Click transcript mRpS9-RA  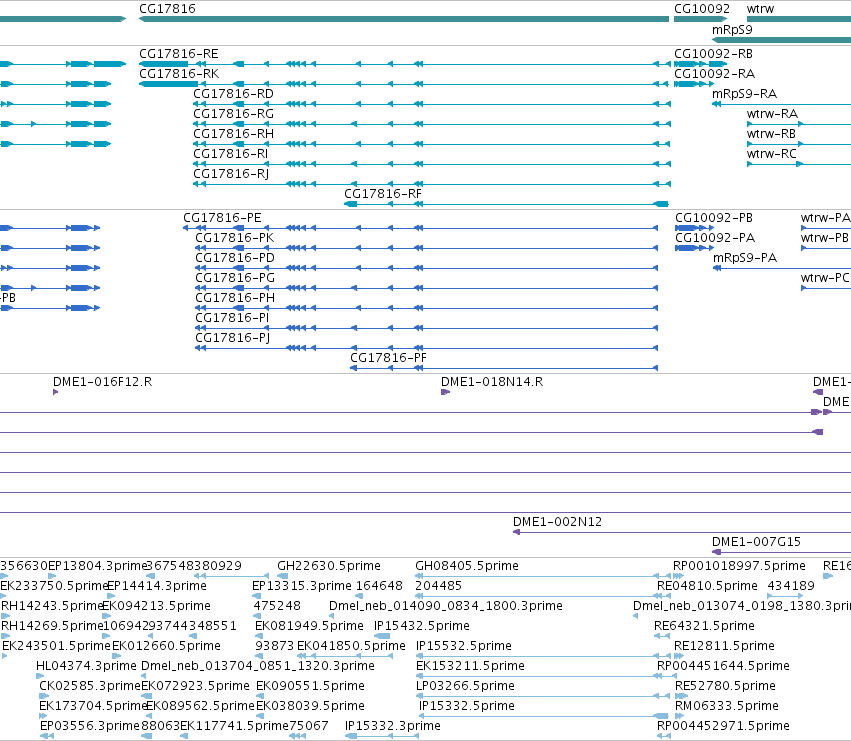[744, 94]
